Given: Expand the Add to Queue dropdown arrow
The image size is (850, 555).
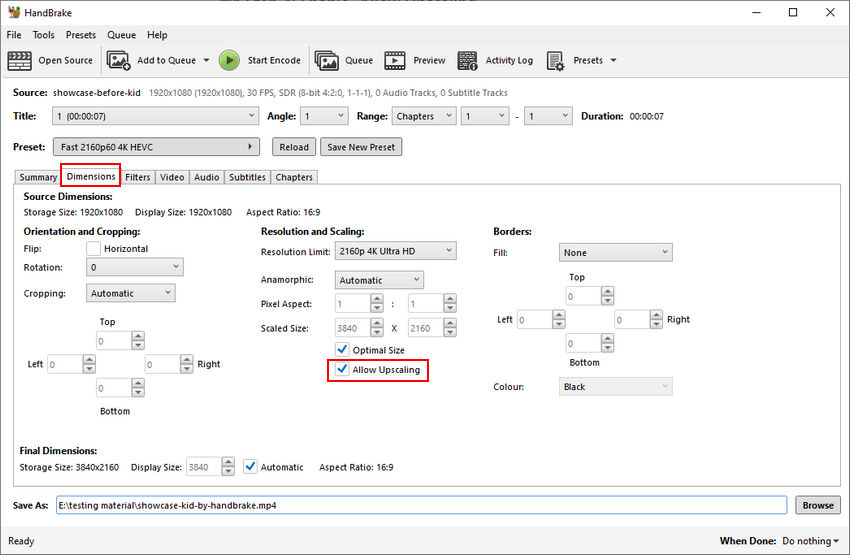Looking at the screenshot, I should (207, 60).
